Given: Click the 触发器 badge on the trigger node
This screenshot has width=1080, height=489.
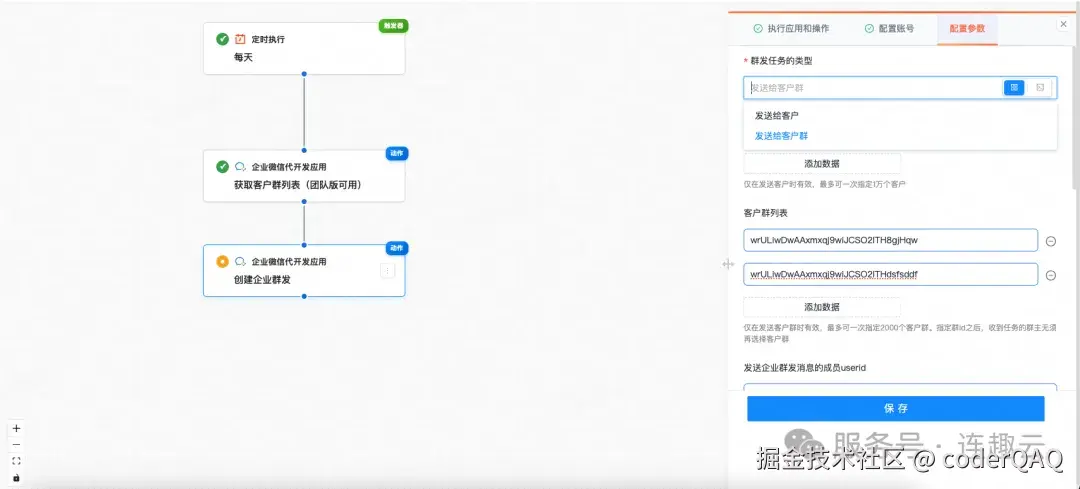Looking at the screenshot, I should pyautogui.click(x=393, y=25).
